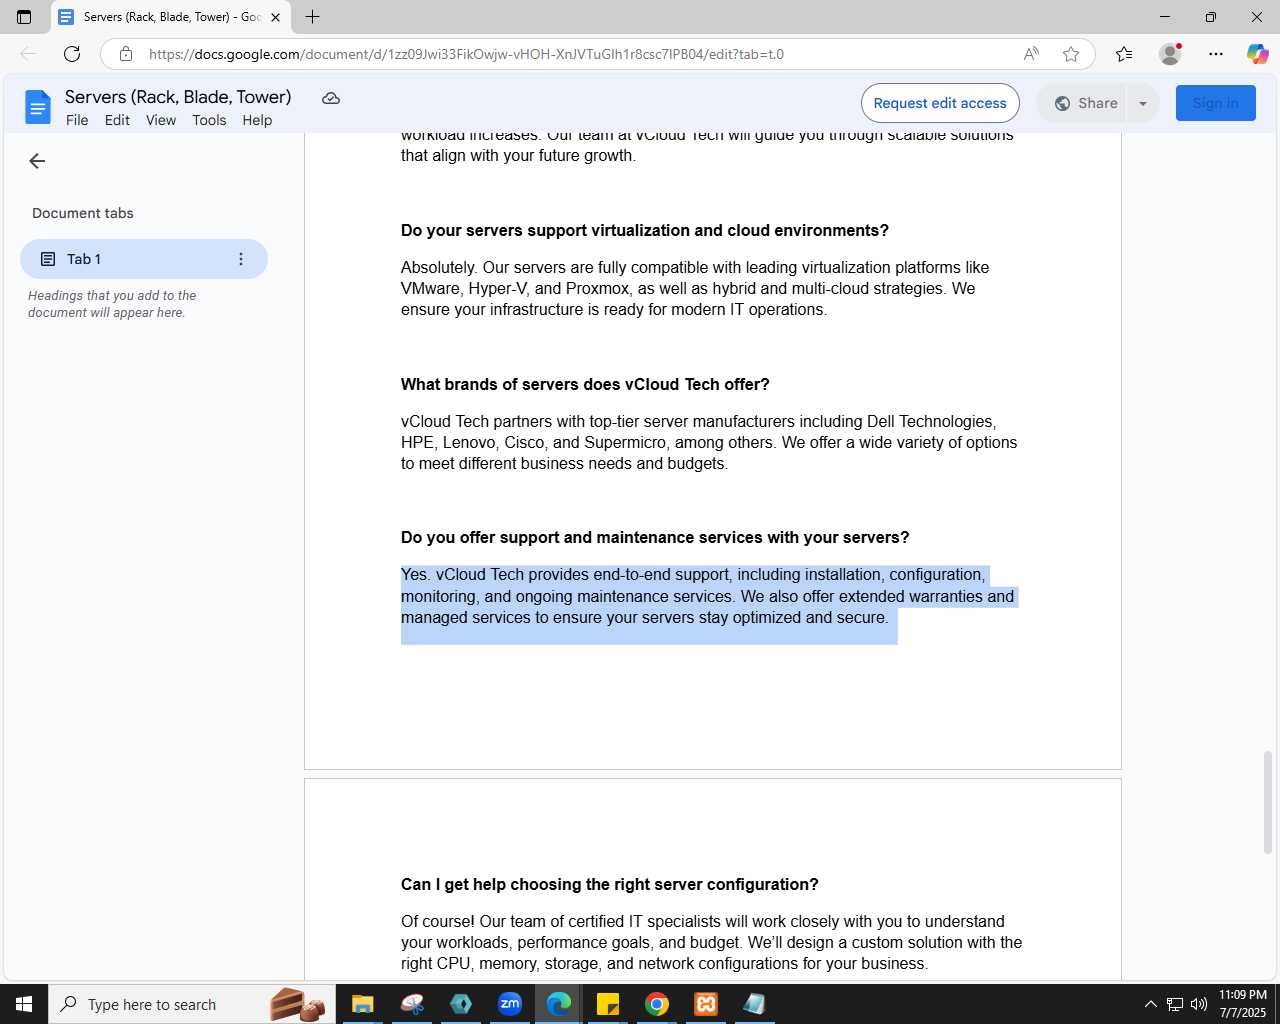
Task: Open the Help menu
Action: point(257,120)
